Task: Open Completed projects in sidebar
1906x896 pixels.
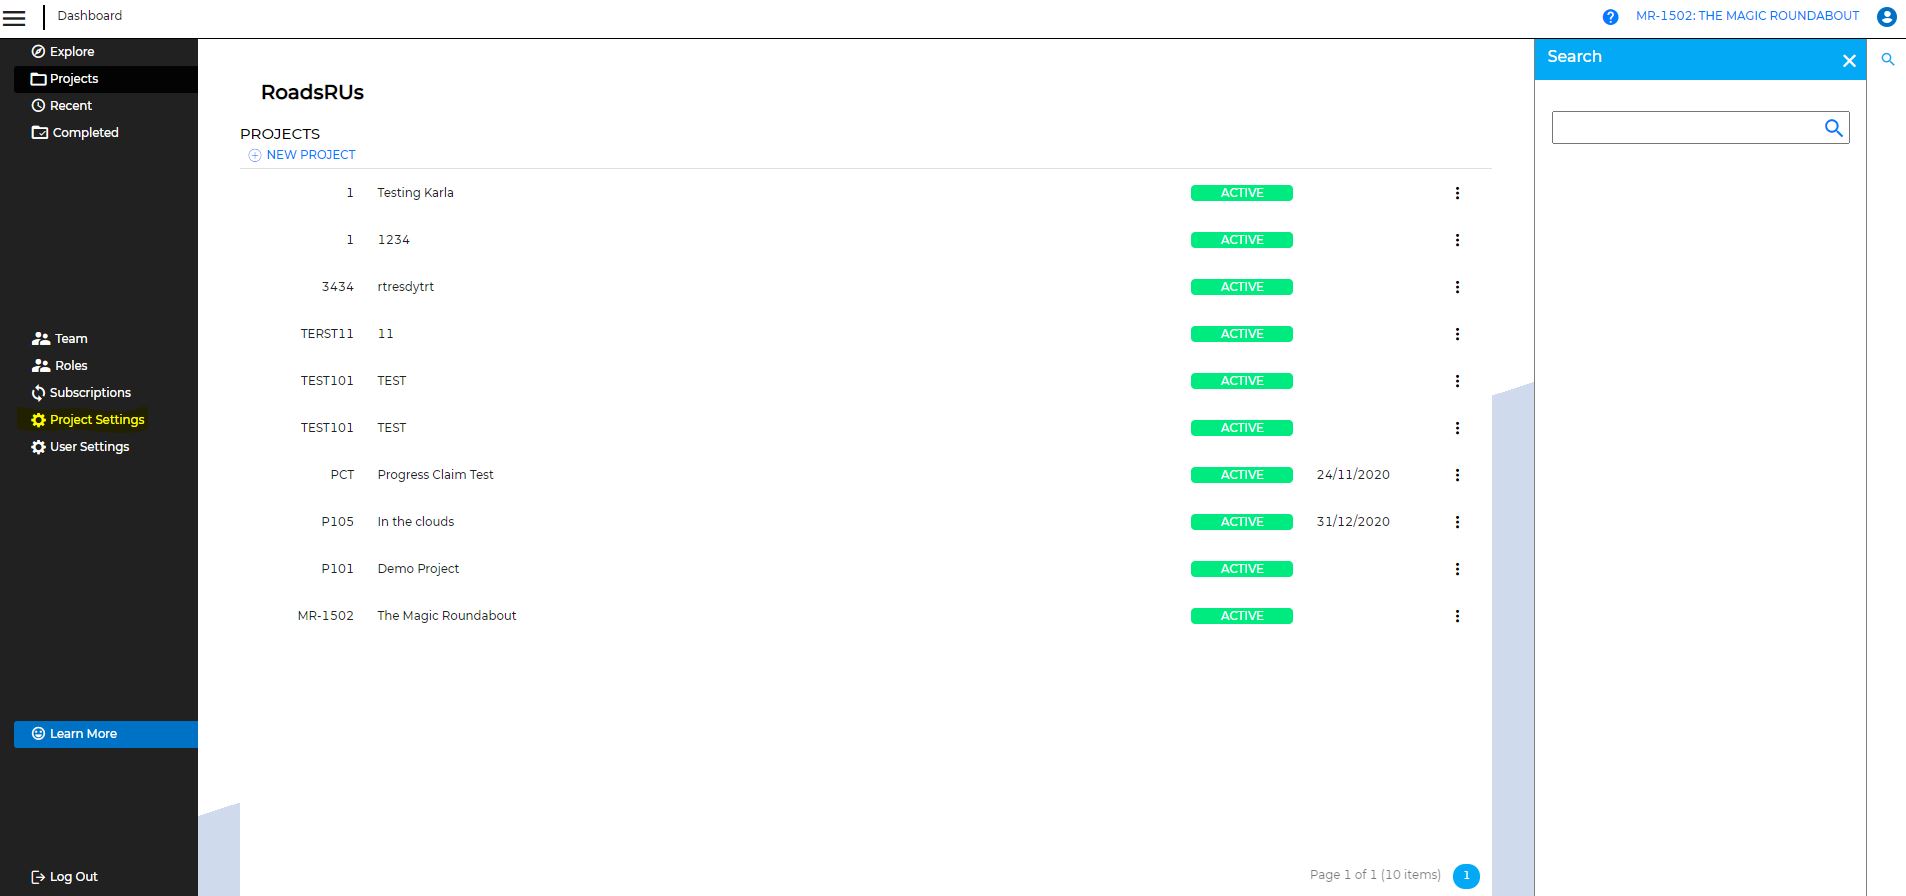Action: point(84,133)
